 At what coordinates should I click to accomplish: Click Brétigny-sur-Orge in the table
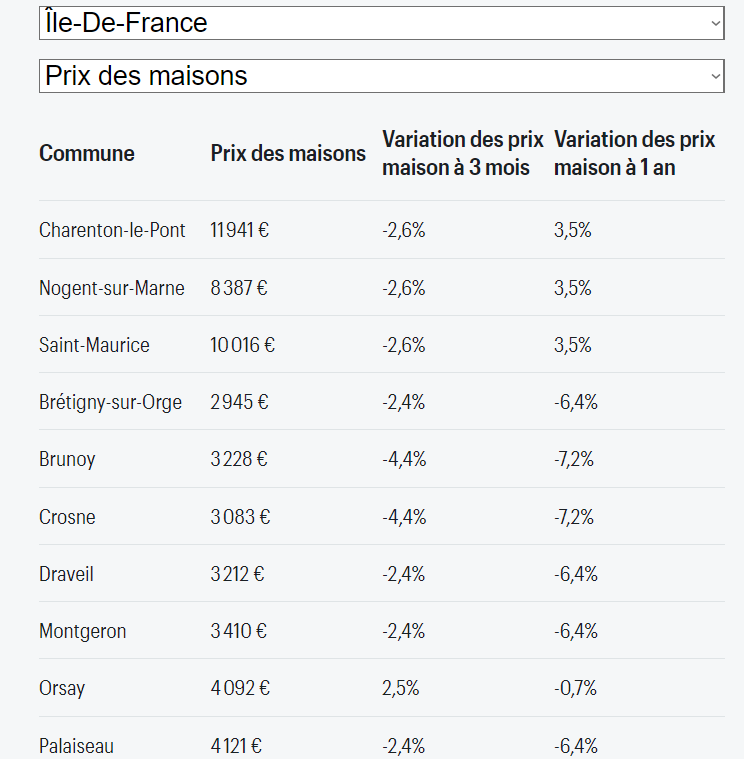click(x=110, y=402)
